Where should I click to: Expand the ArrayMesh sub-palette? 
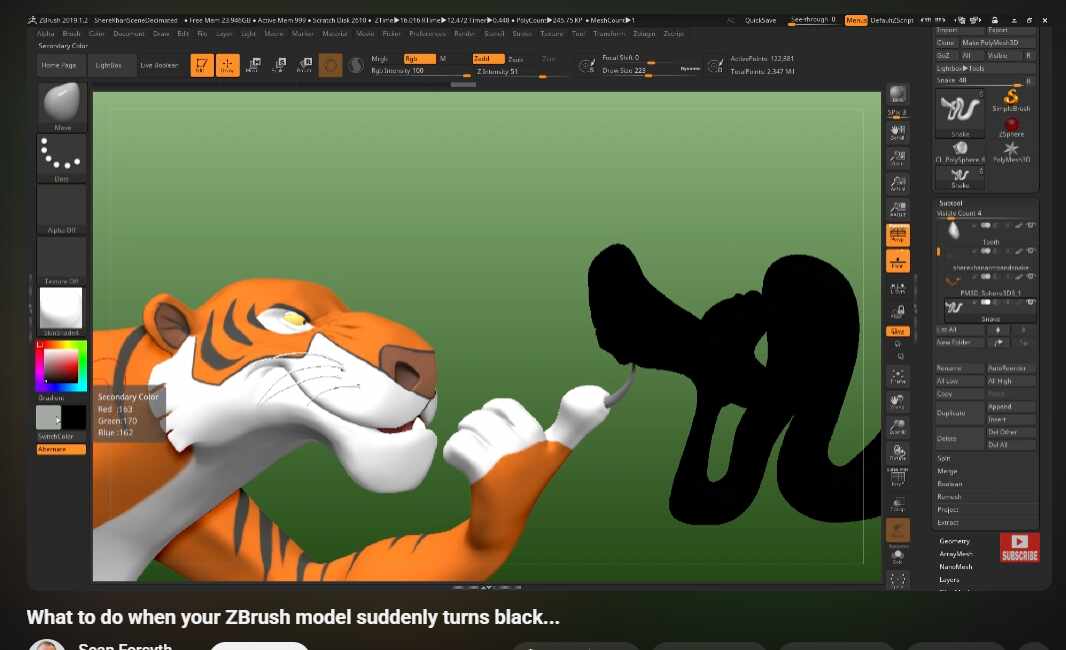click(955, 554)
